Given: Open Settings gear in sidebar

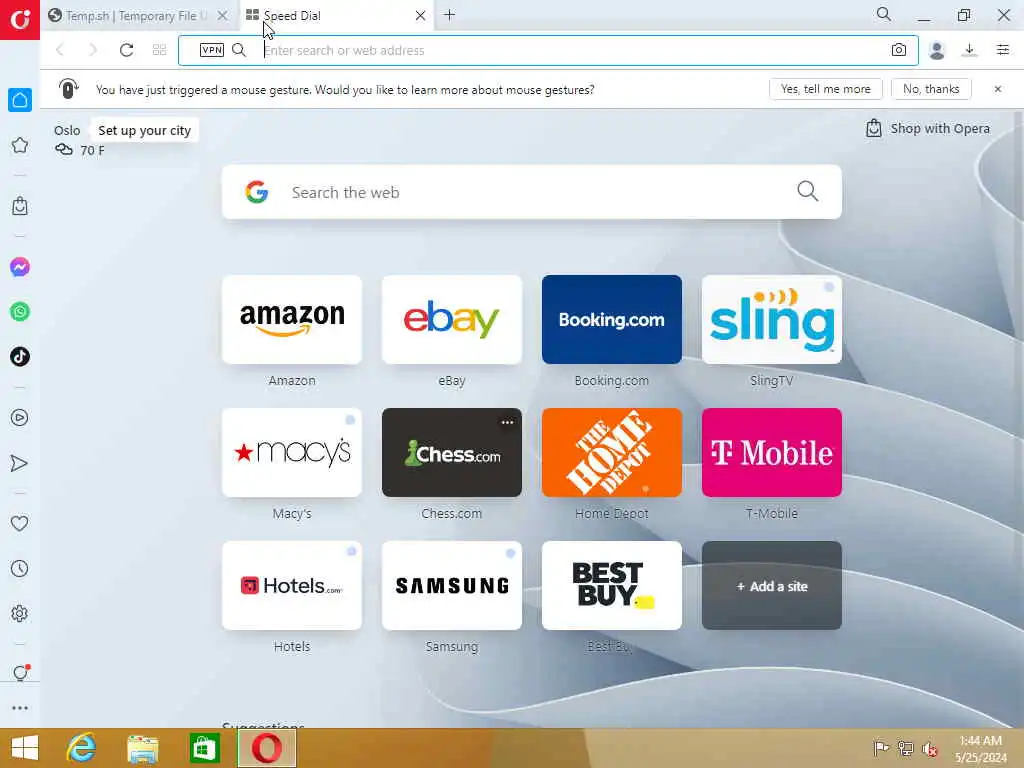Looking at the screenshot, I should click(20, 613).
